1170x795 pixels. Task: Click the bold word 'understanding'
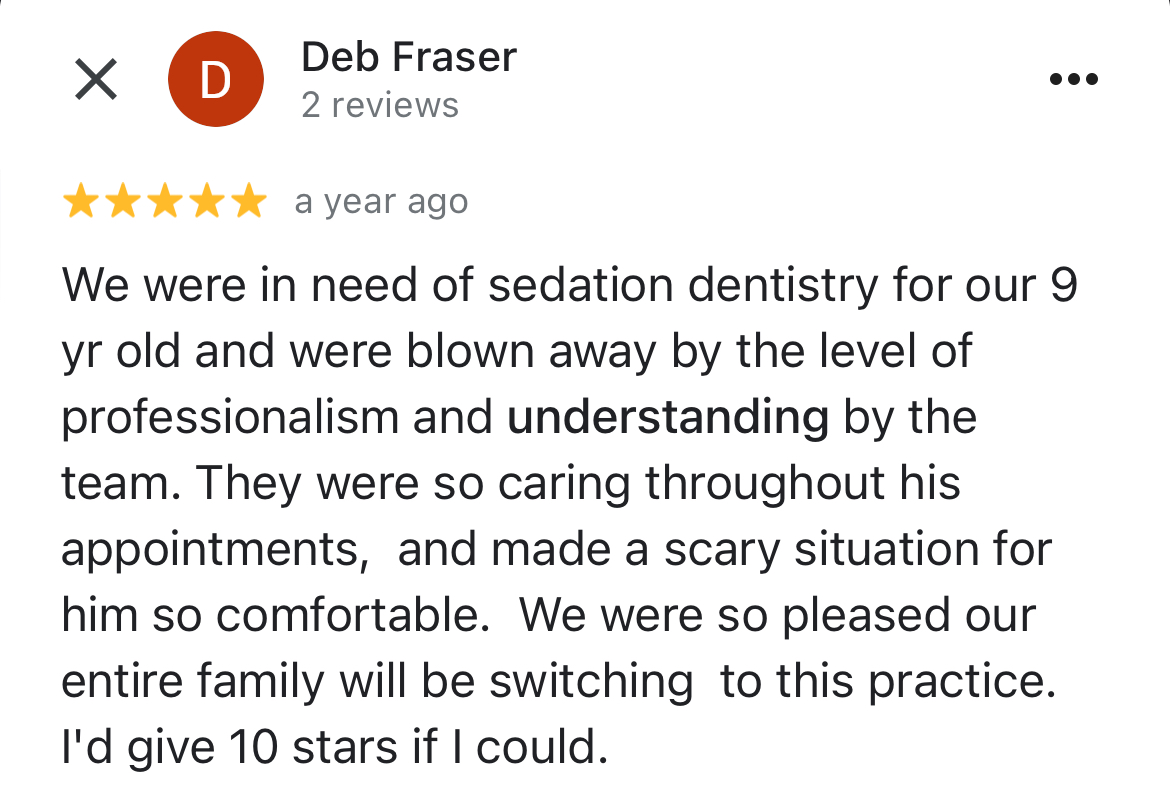[668, 417]
